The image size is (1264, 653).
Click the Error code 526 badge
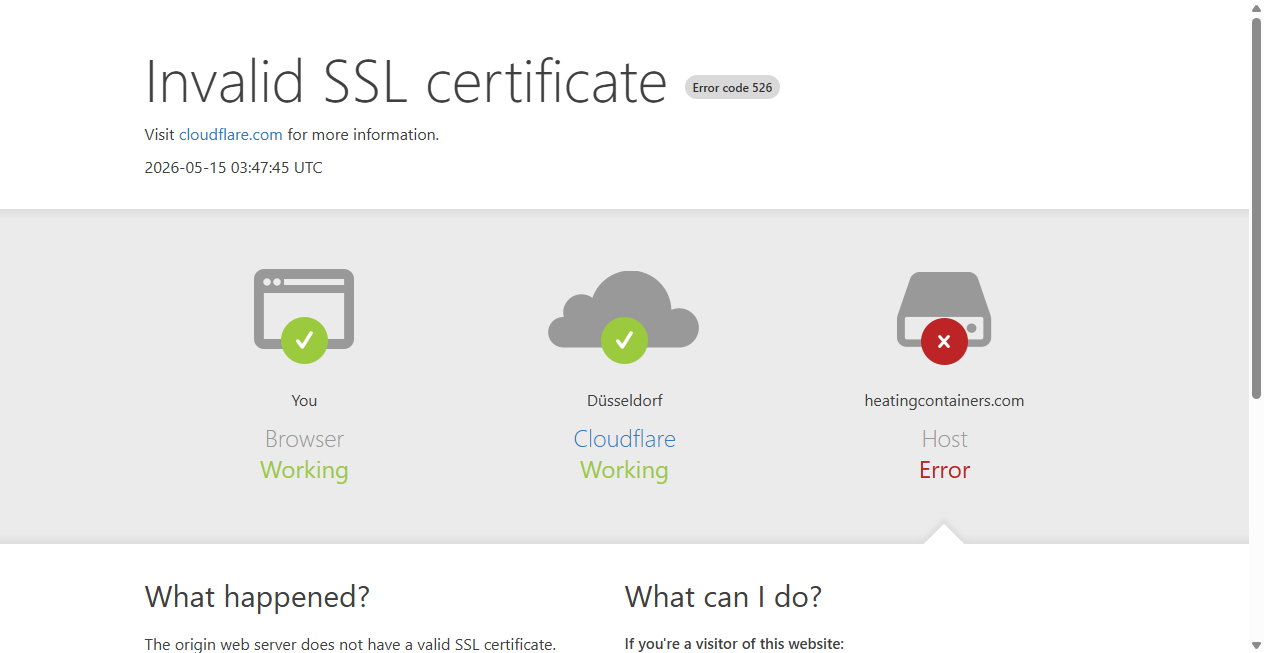732,88
